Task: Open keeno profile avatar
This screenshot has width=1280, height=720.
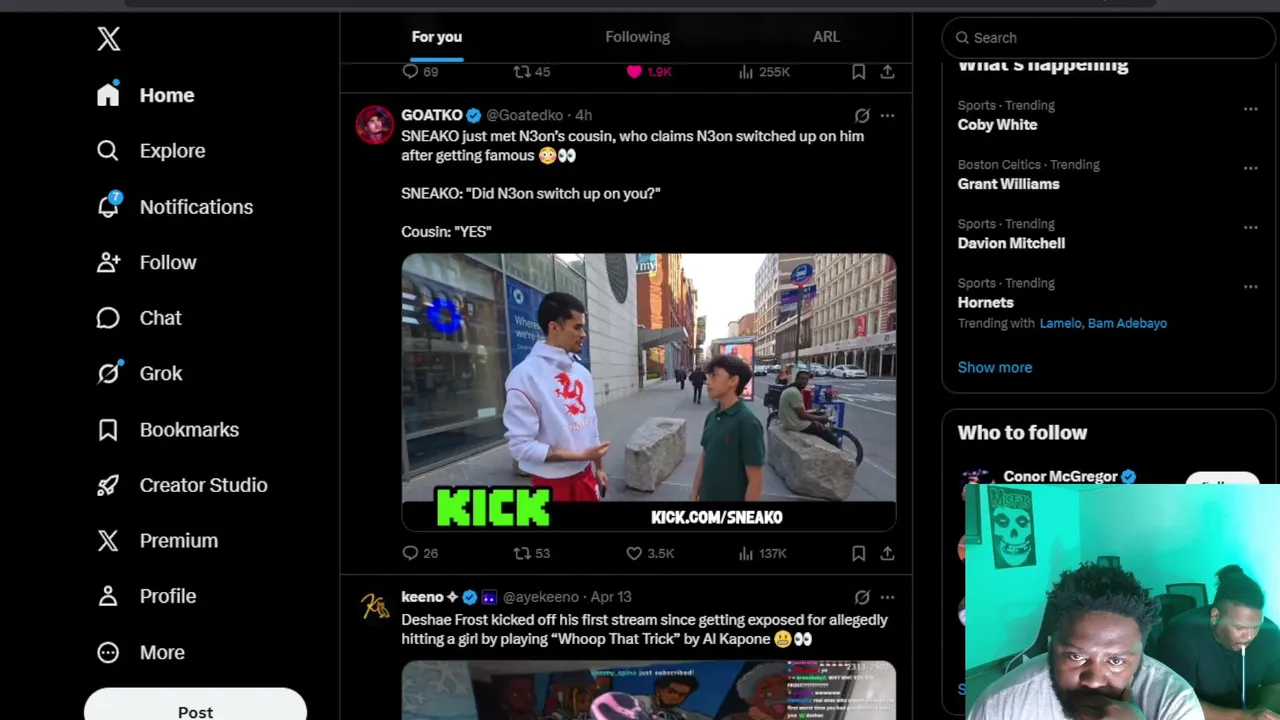Action: coord(375,607)
